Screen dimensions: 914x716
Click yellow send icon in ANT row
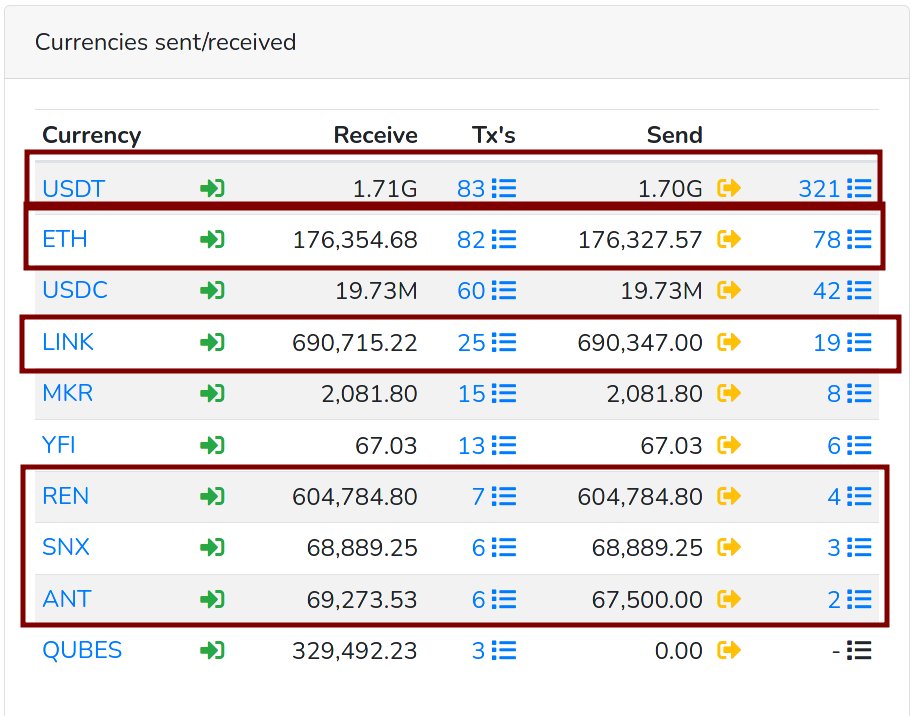(729, 599)
